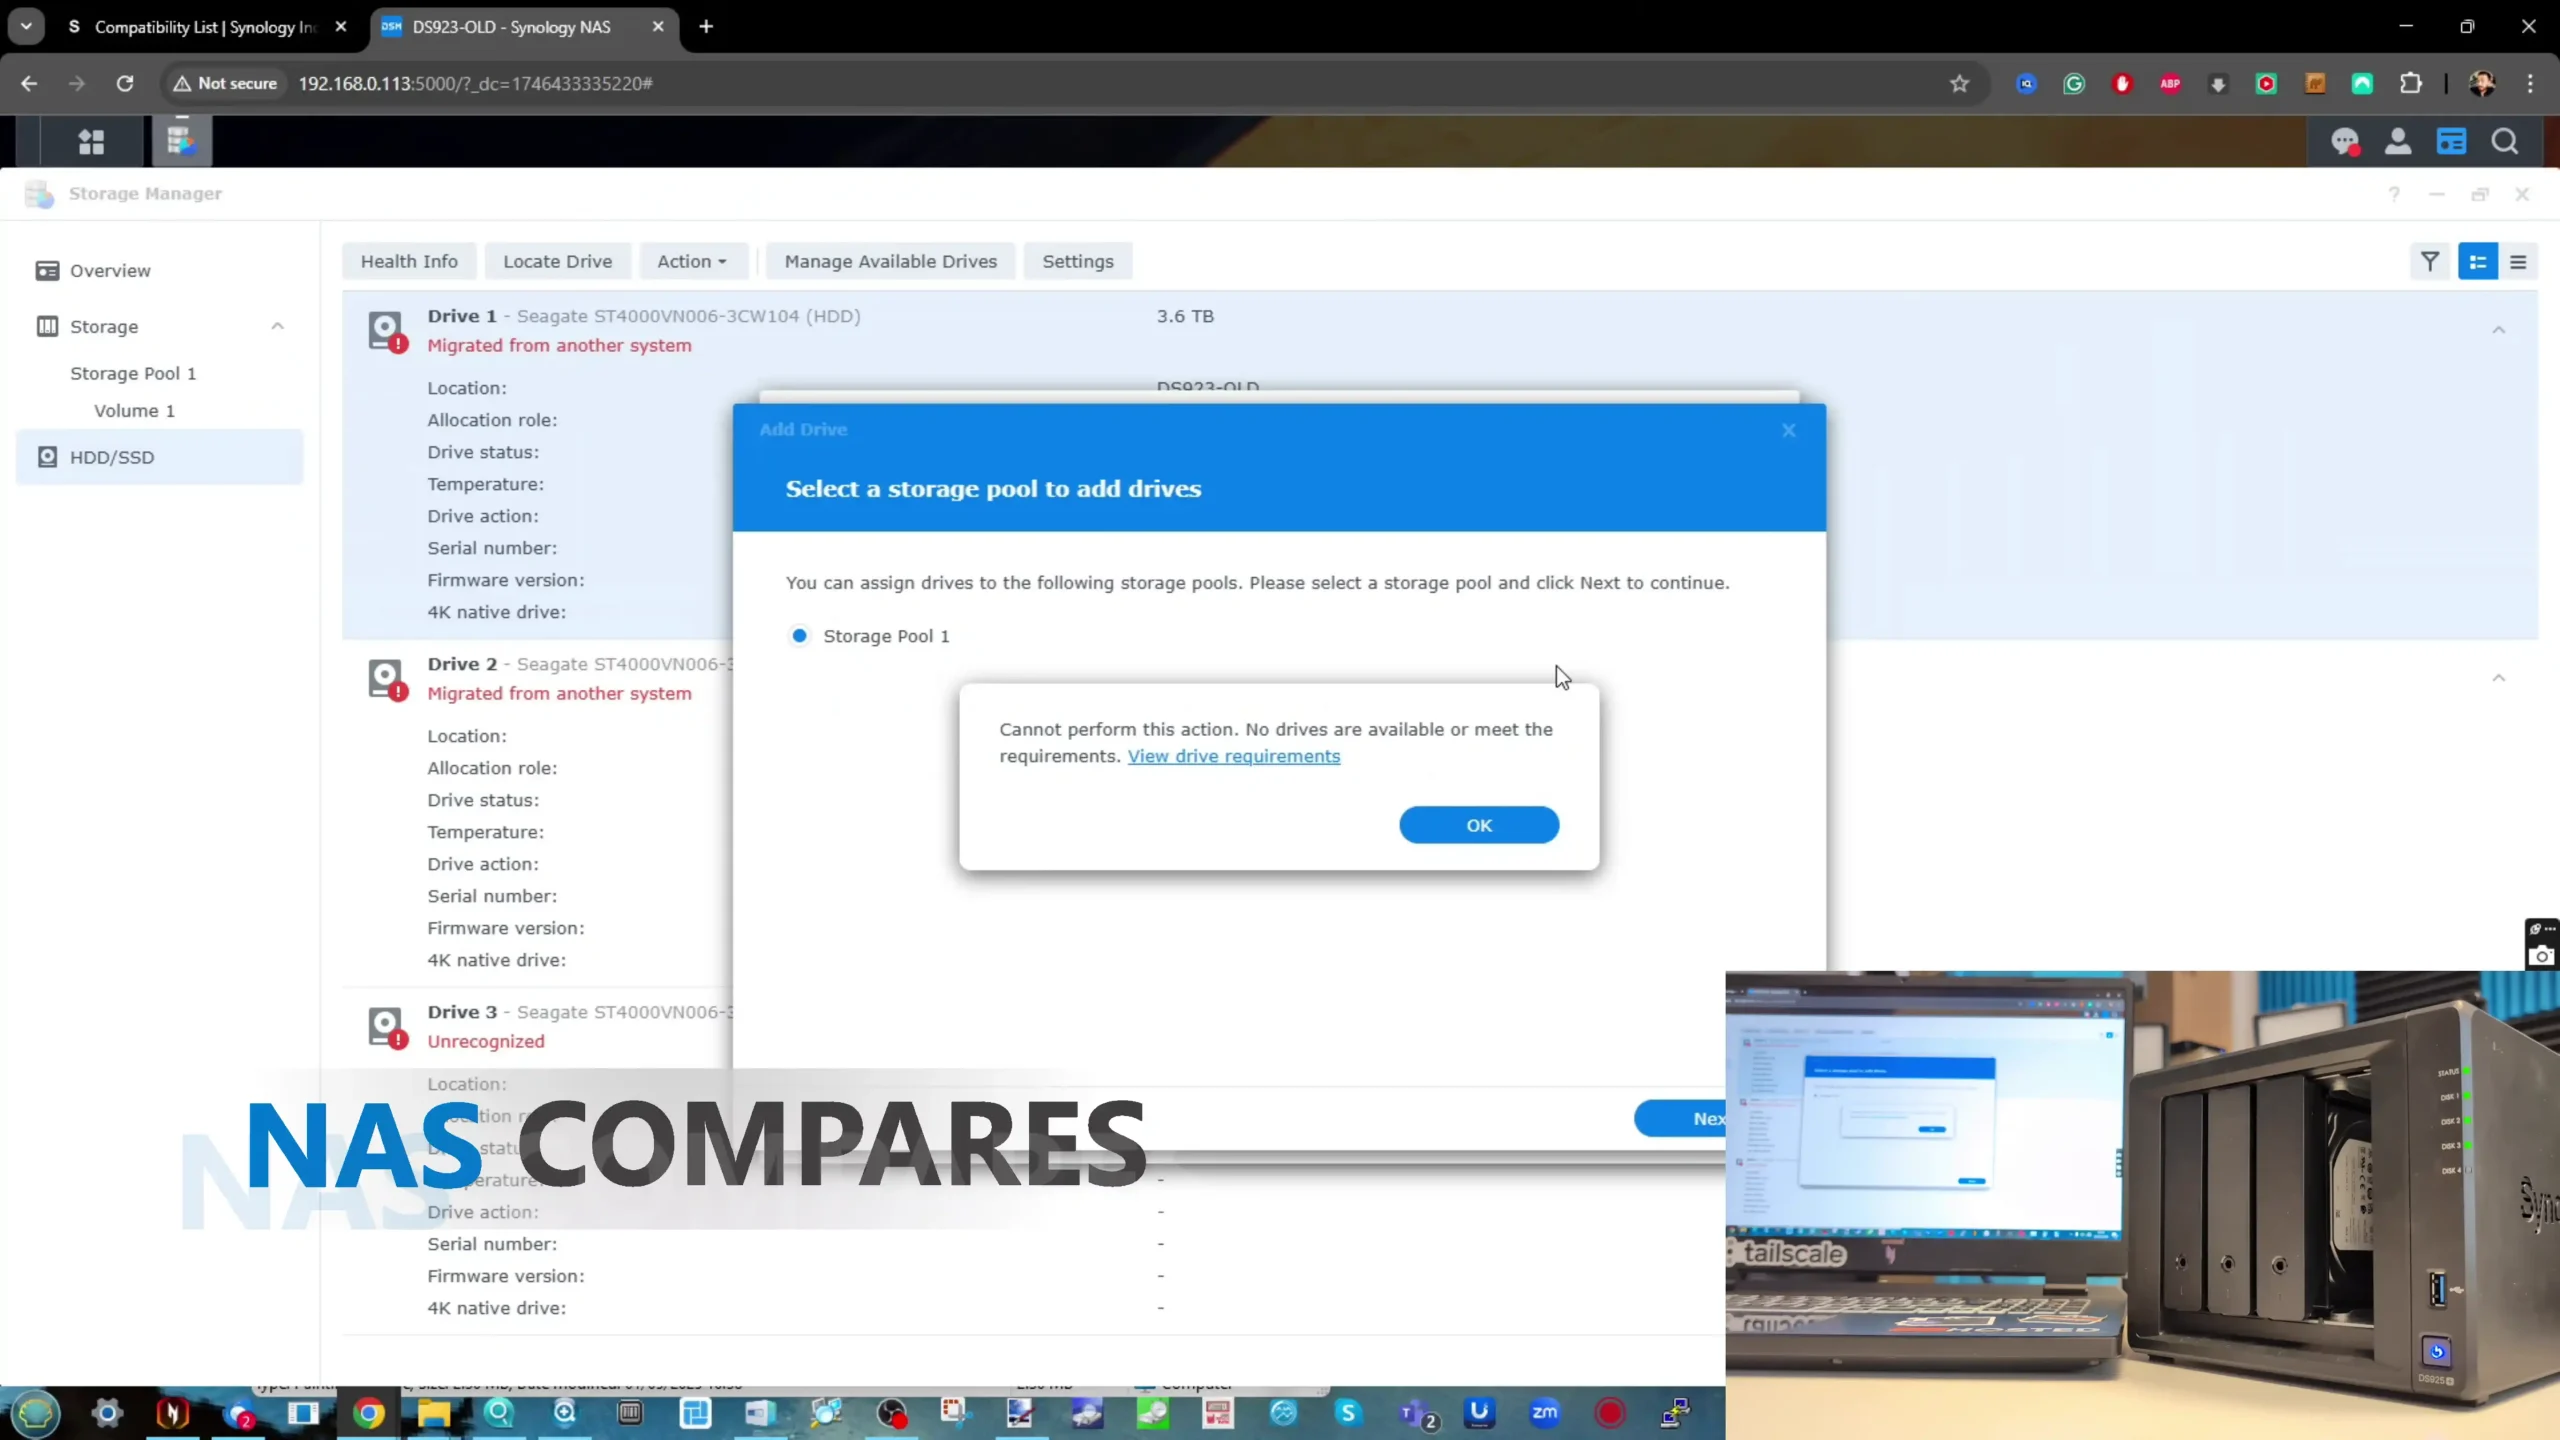The image size is (2560, 1440).
Task: Open Overview in Storage Manager sidebar
Action: coord(159,271)
